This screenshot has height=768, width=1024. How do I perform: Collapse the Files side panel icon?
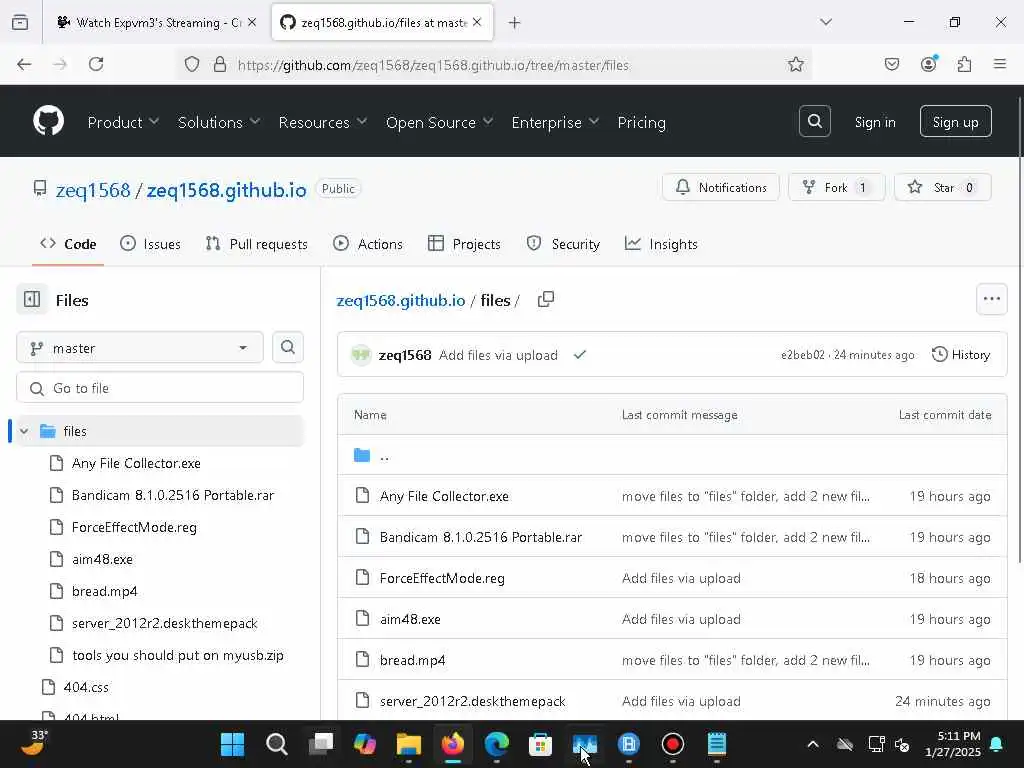[32, 300]
